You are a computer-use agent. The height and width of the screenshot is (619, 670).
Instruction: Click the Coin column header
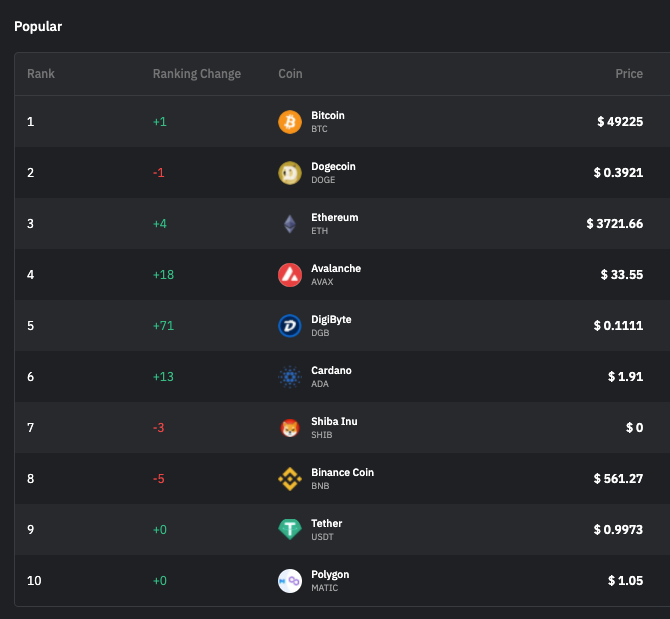[x=290, y=74]
